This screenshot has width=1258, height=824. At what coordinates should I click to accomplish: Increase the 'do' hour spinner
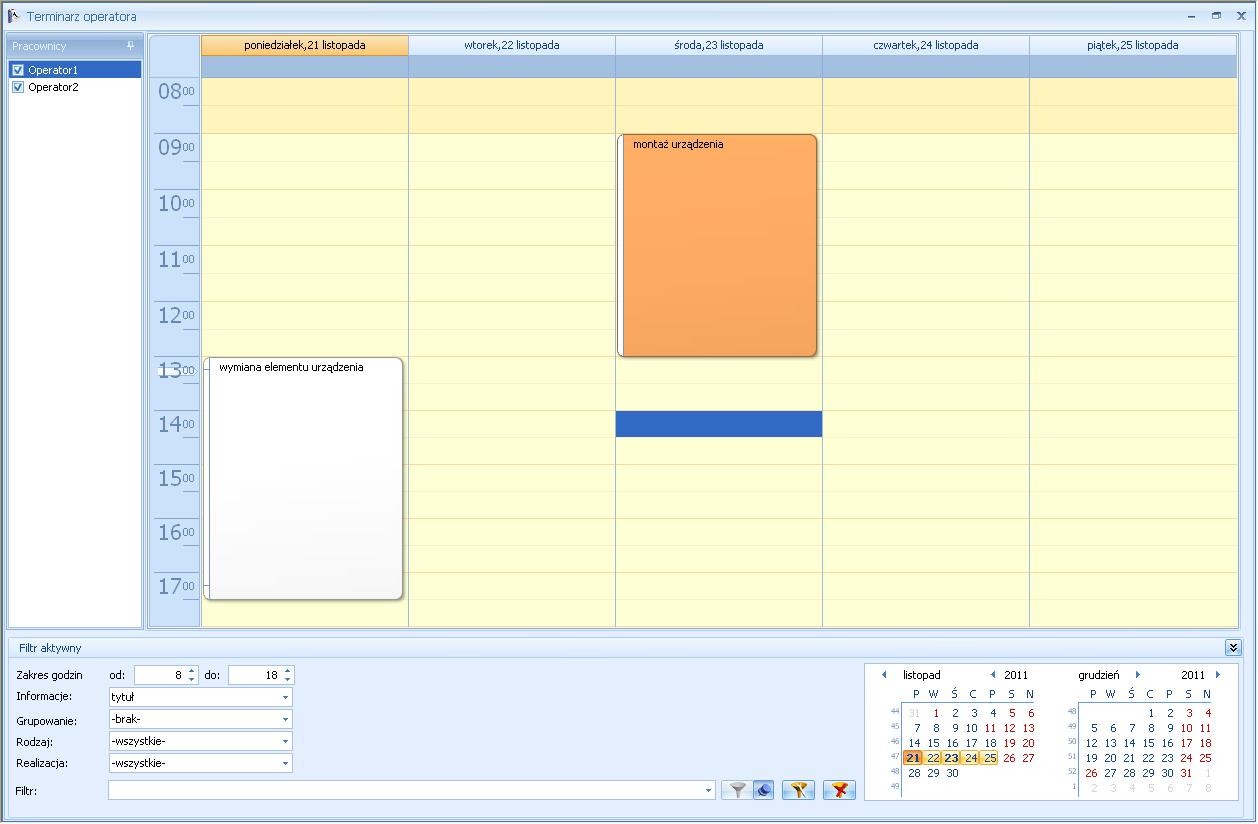[288, 671]
